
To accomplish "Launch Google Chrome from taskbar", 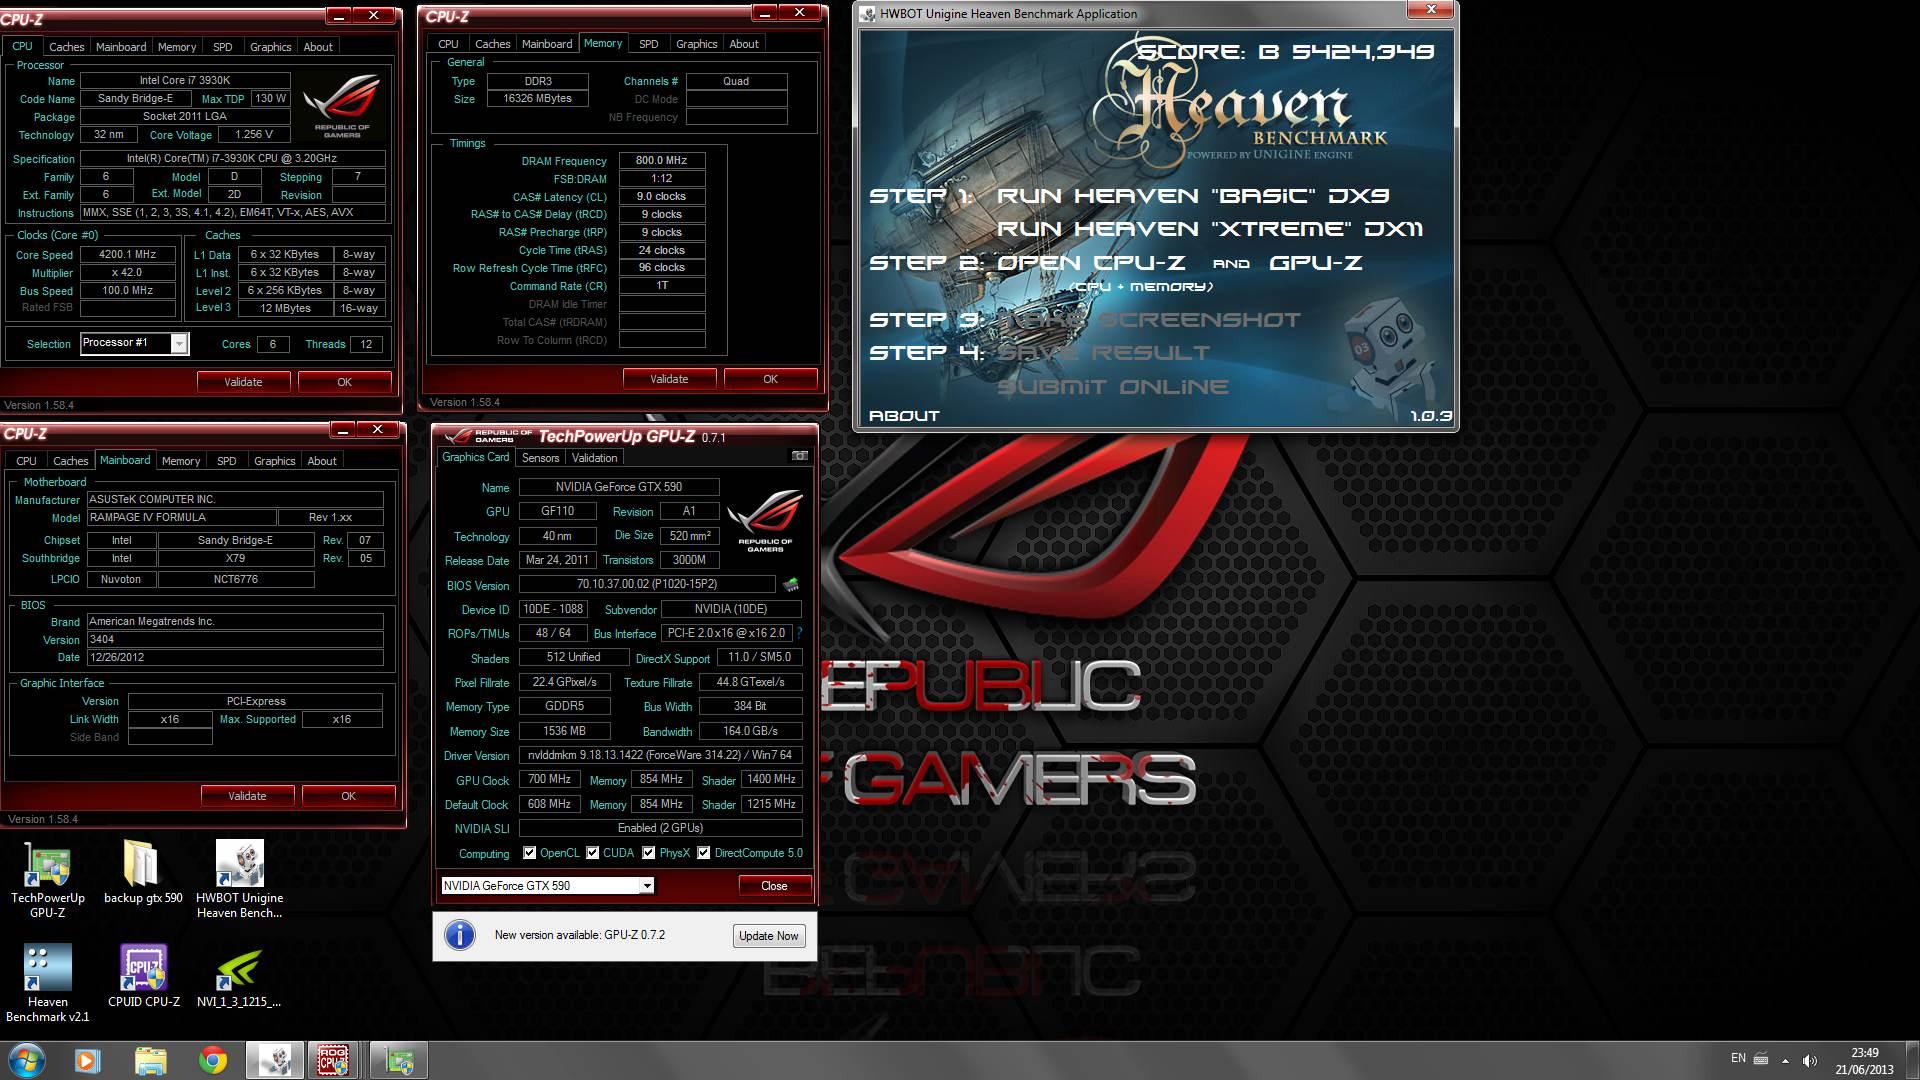I will [212, 1060].
